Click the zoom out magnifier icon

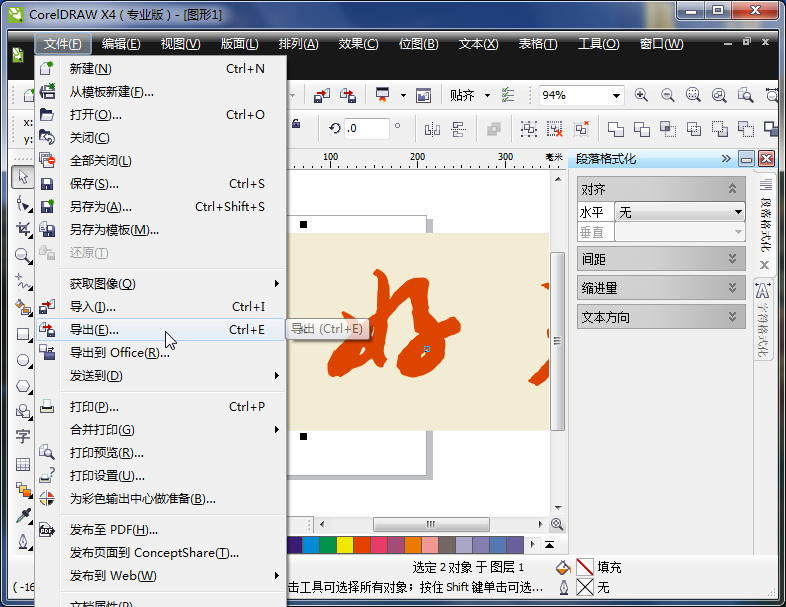[667, 95]
